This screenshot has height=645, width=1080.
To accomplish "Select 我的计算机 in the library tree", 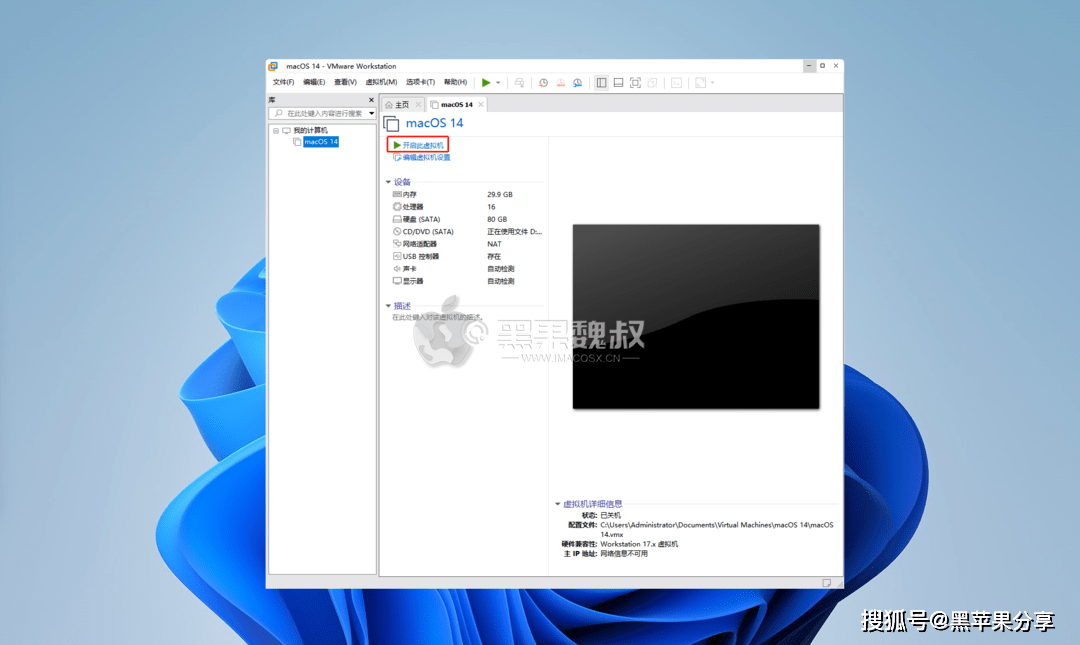I will click(x=310, y=130).
